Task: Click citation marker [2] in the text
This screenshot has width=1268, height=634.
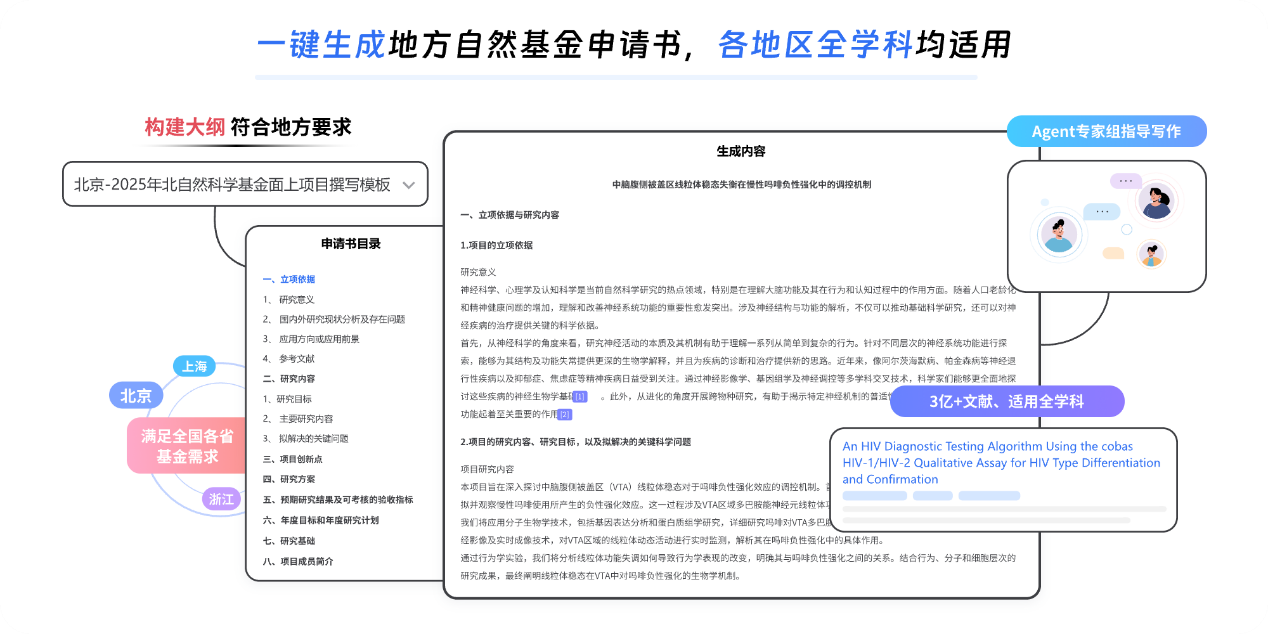Action: point(564,414)
